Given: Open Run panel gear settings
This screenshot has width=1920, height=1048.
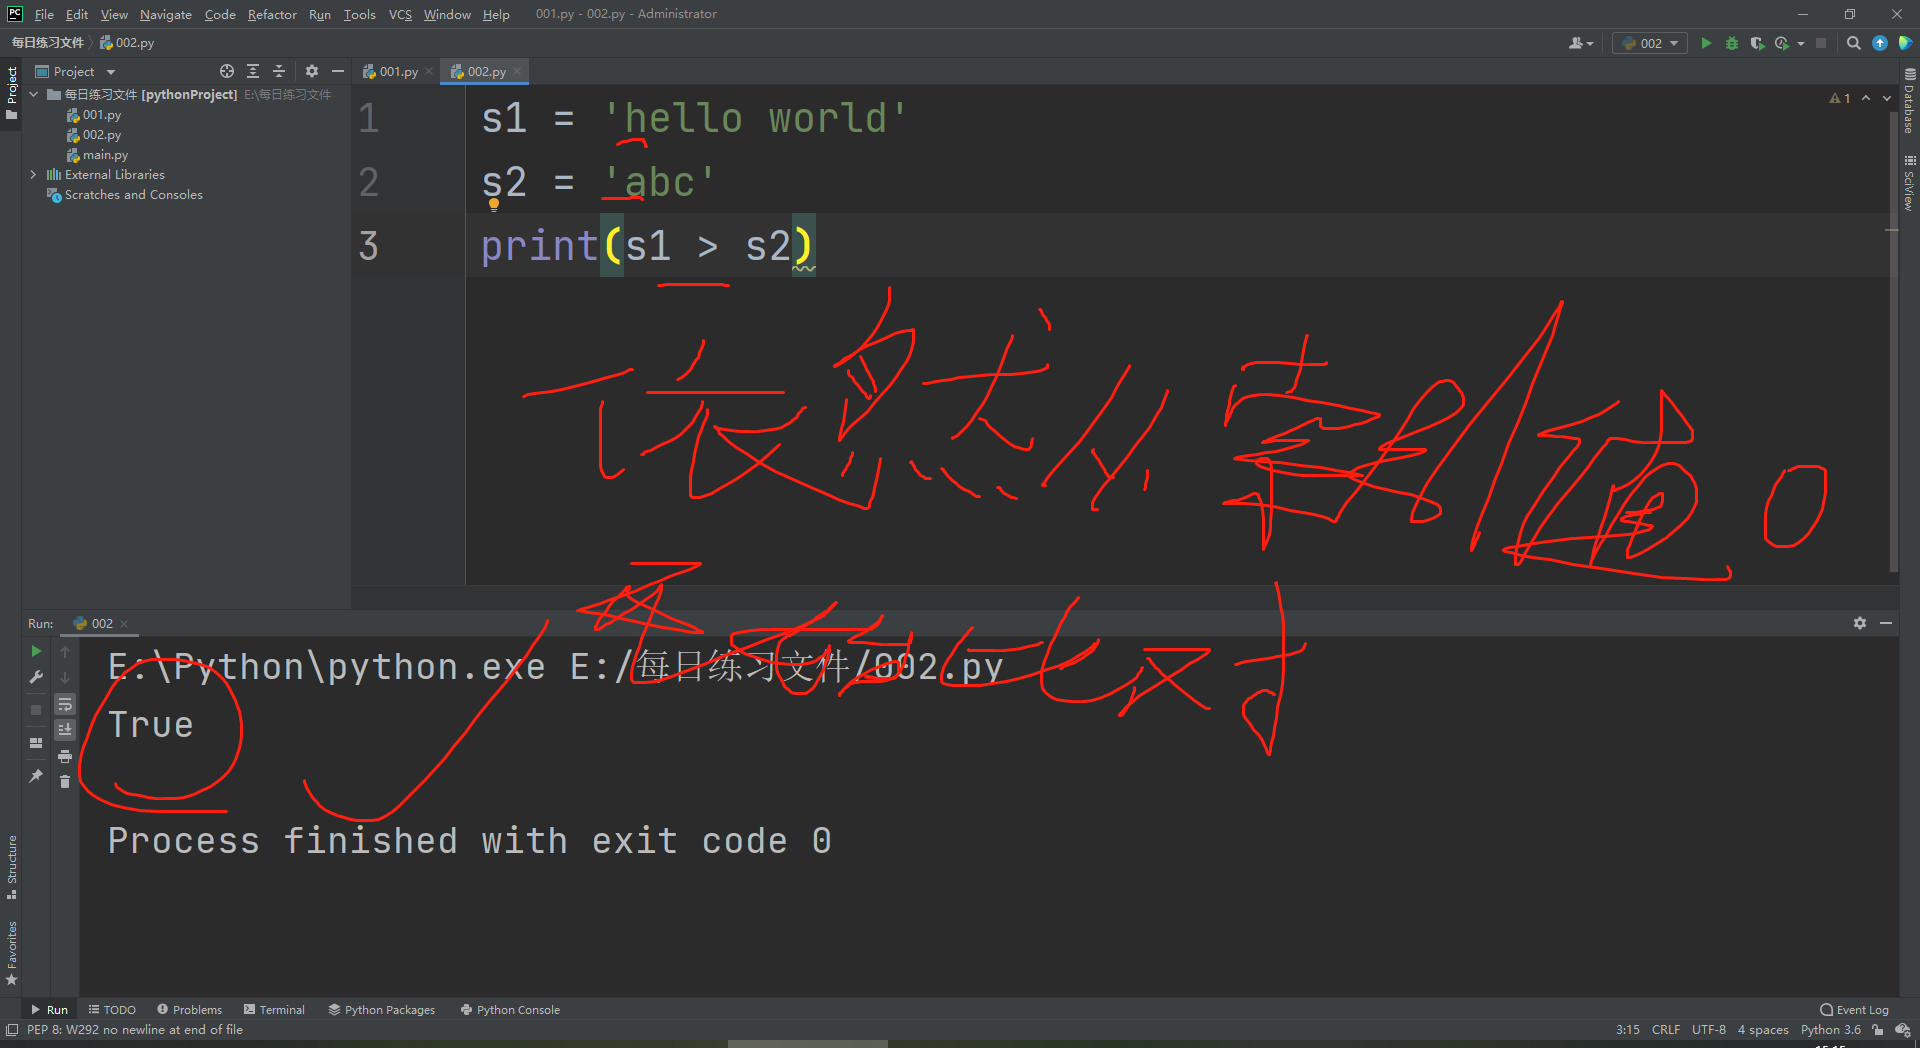Looking at the screenshot, I should [x=1860, y=623].
